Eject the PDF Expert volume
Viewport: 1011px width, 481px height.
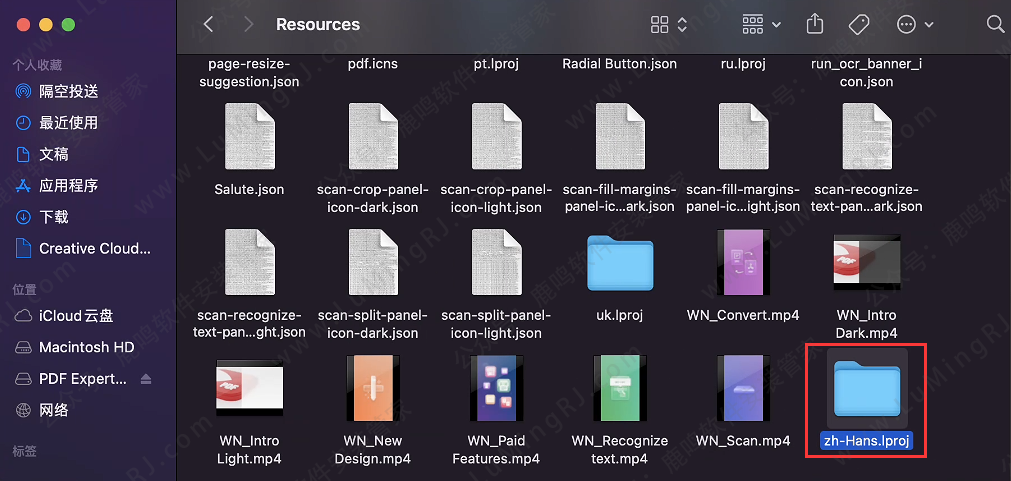[147, 379]
